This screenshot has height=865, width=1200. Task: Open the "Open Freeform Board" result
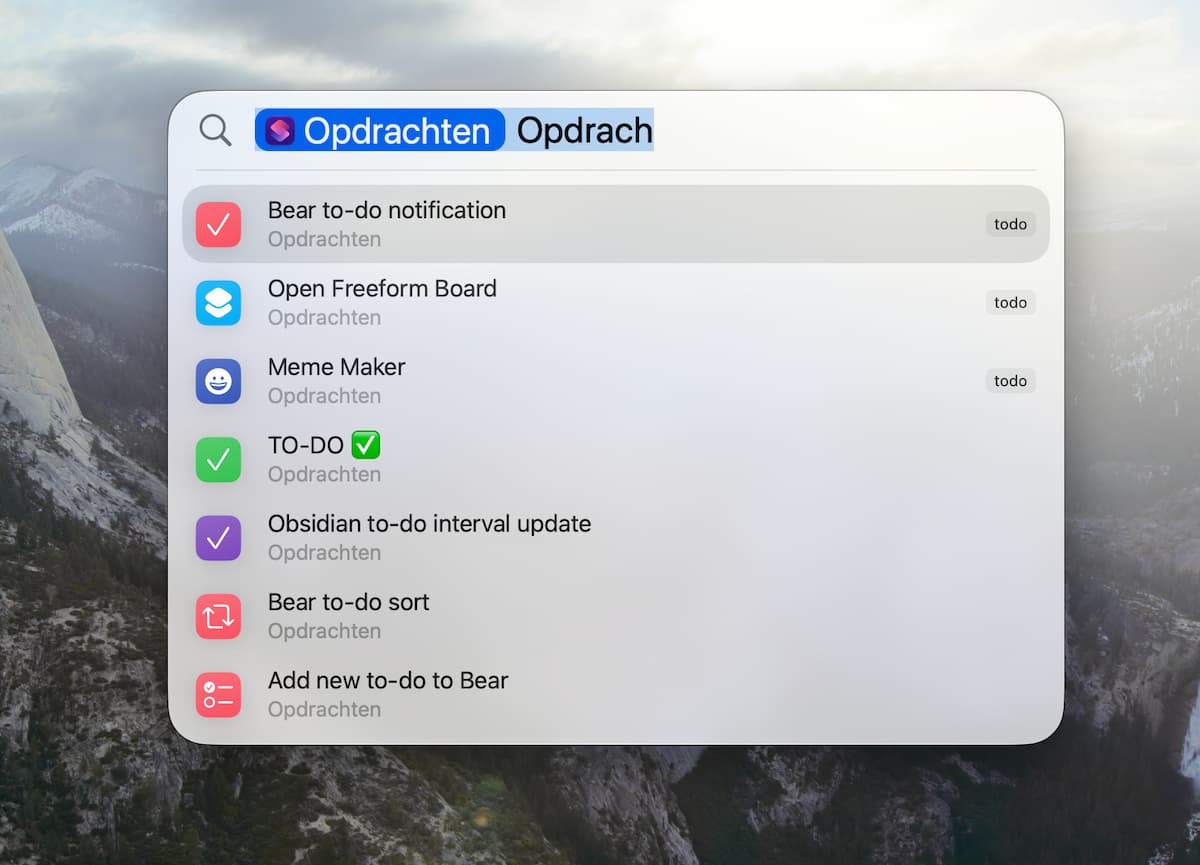pyautogui.click(x=616, y=303)
